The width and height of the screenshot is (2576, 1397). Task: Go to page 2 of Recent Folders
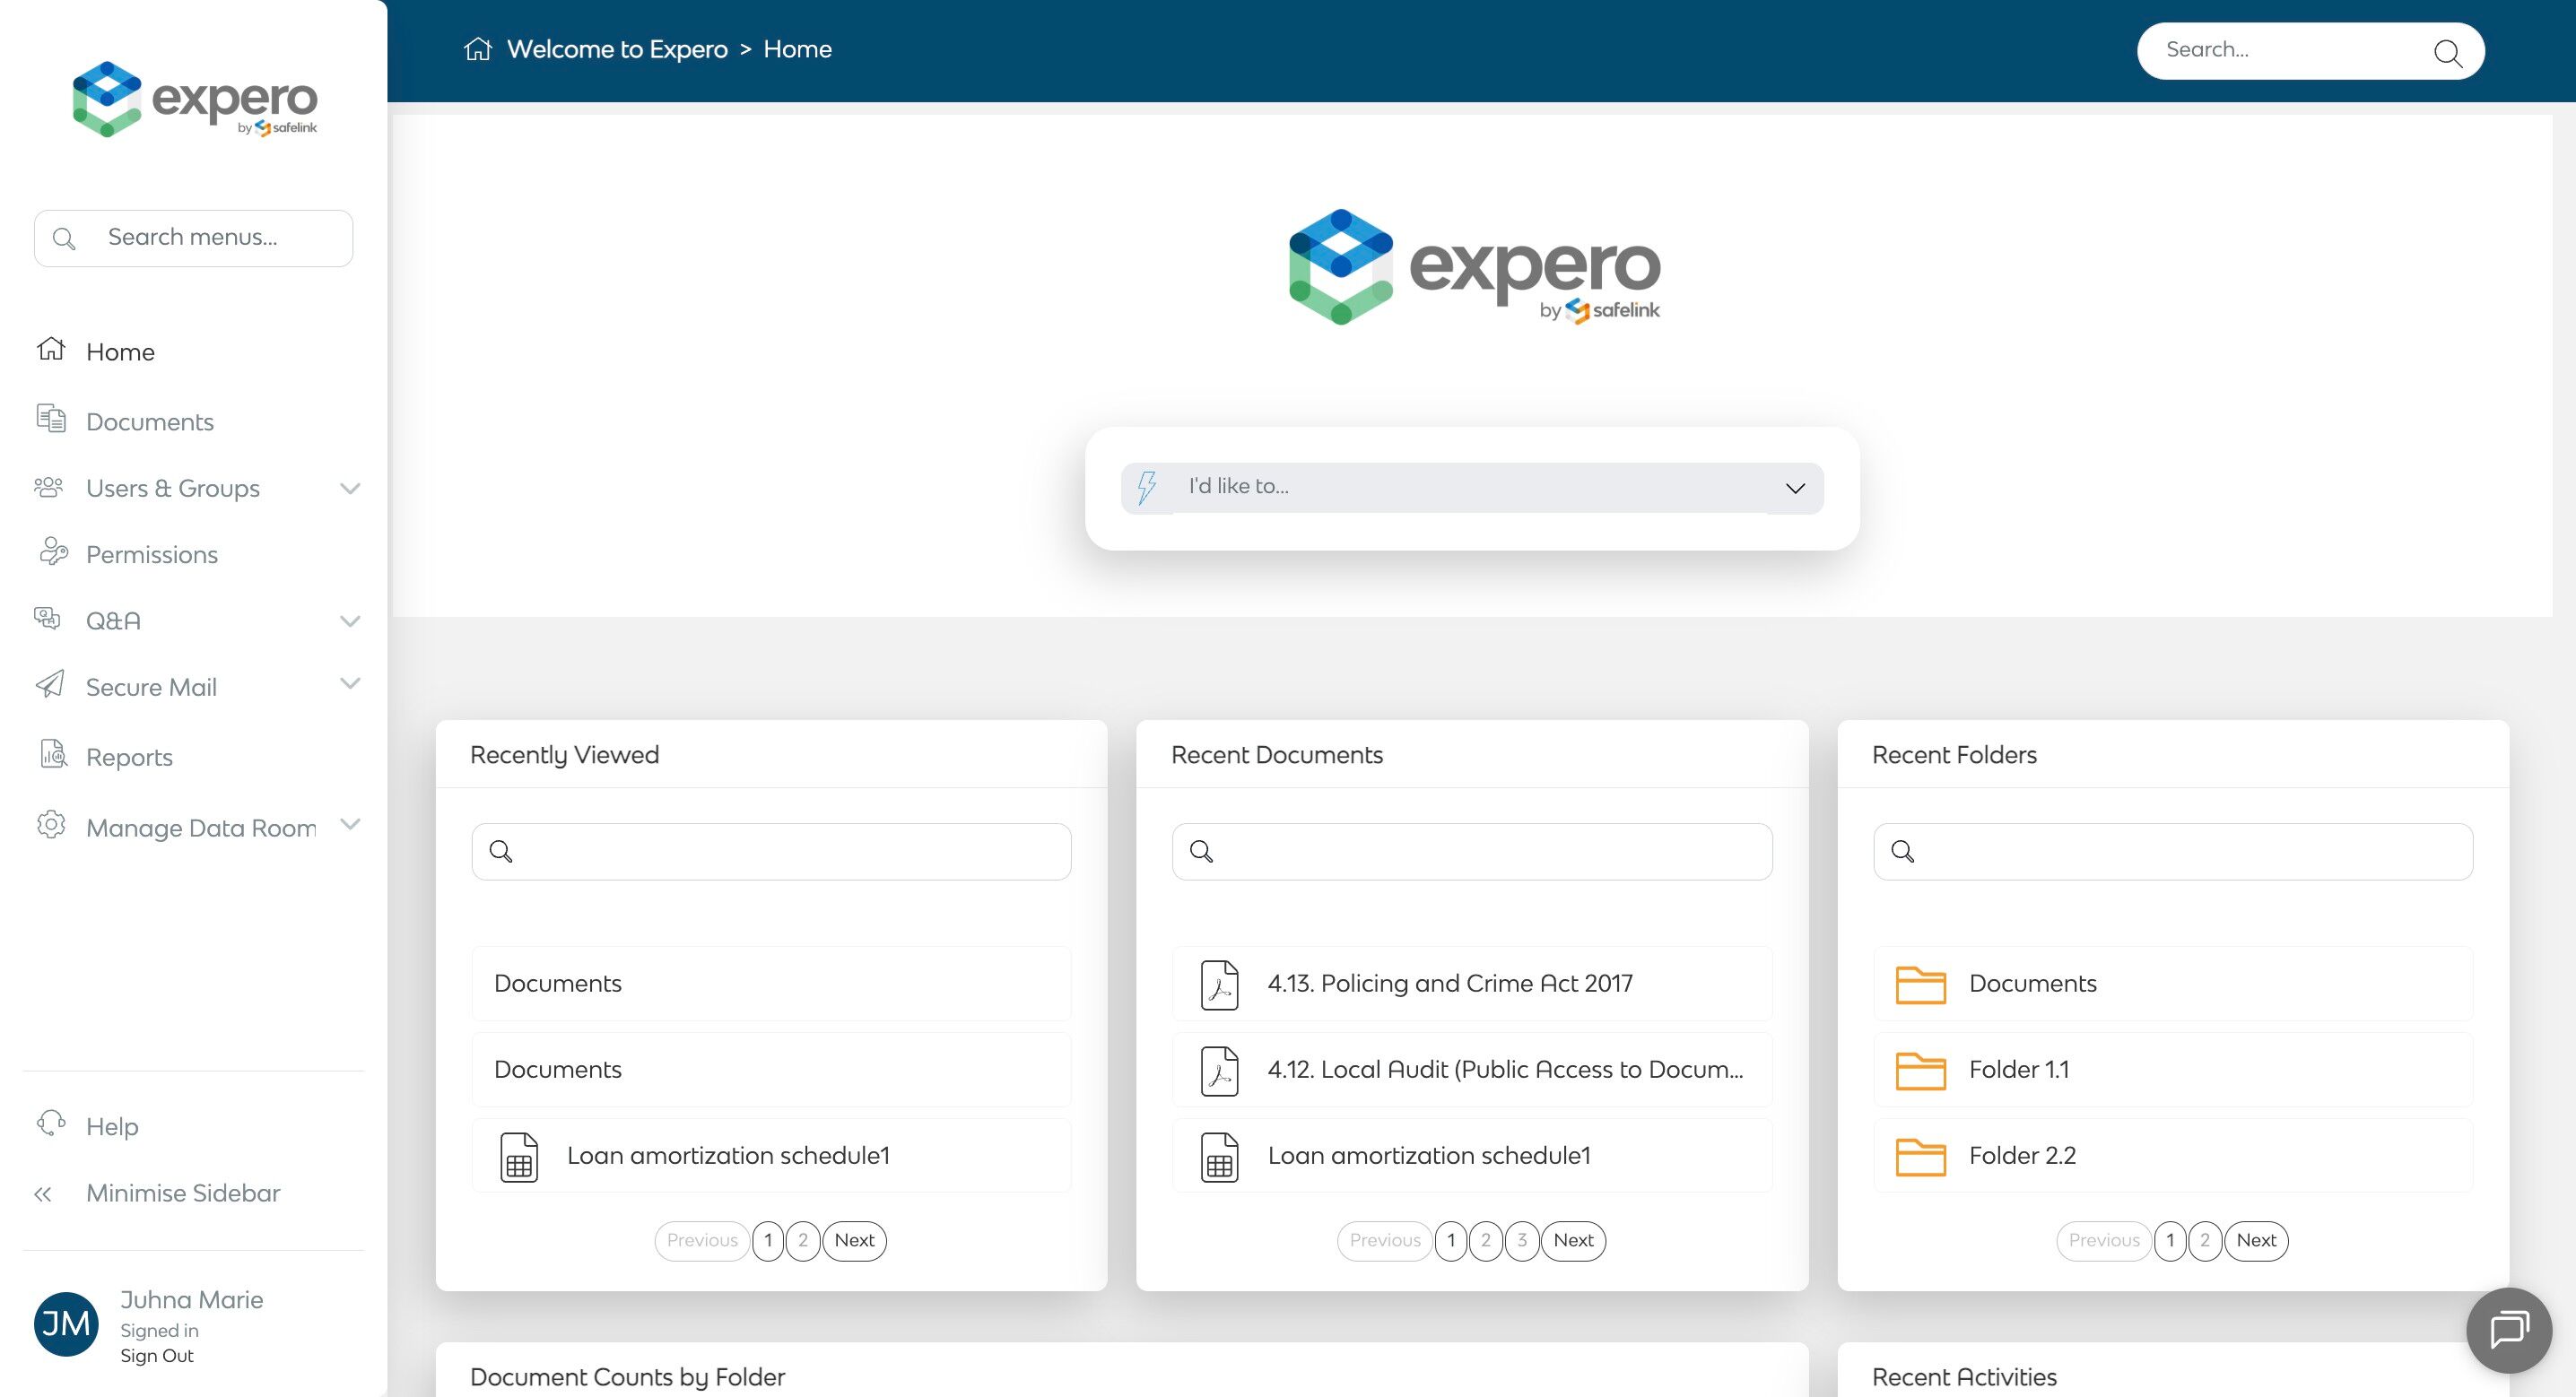click(2204, 1241)
